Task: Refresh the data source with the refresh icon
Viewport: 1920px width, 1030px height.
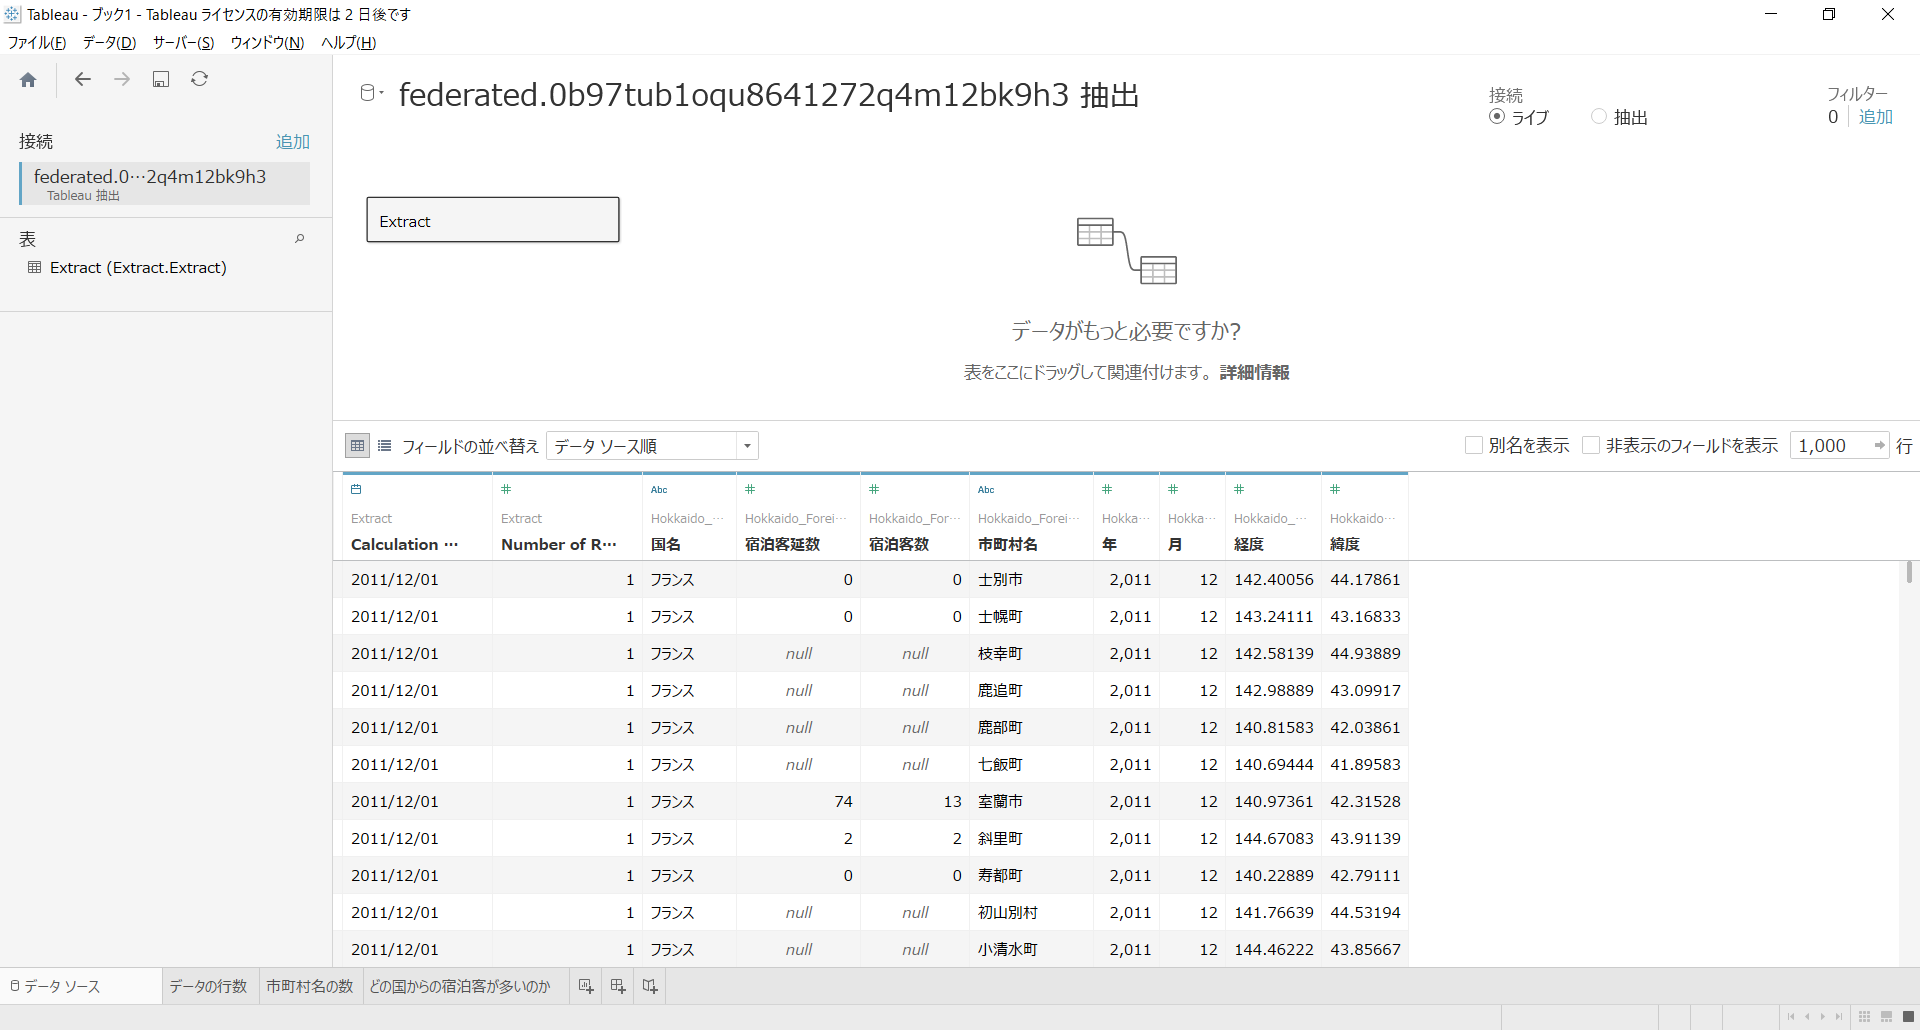Action: pyautogui.click(x=200, y=79)
